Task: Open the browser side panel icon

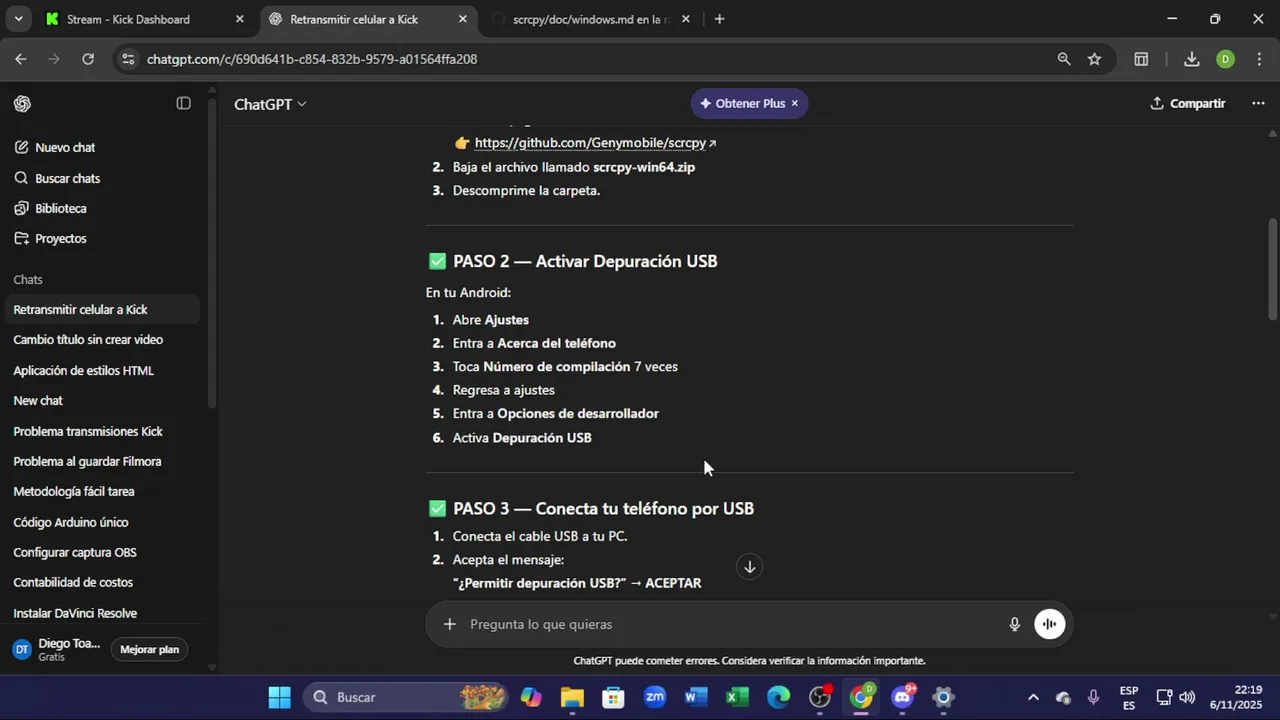Action: (1141, 59)
